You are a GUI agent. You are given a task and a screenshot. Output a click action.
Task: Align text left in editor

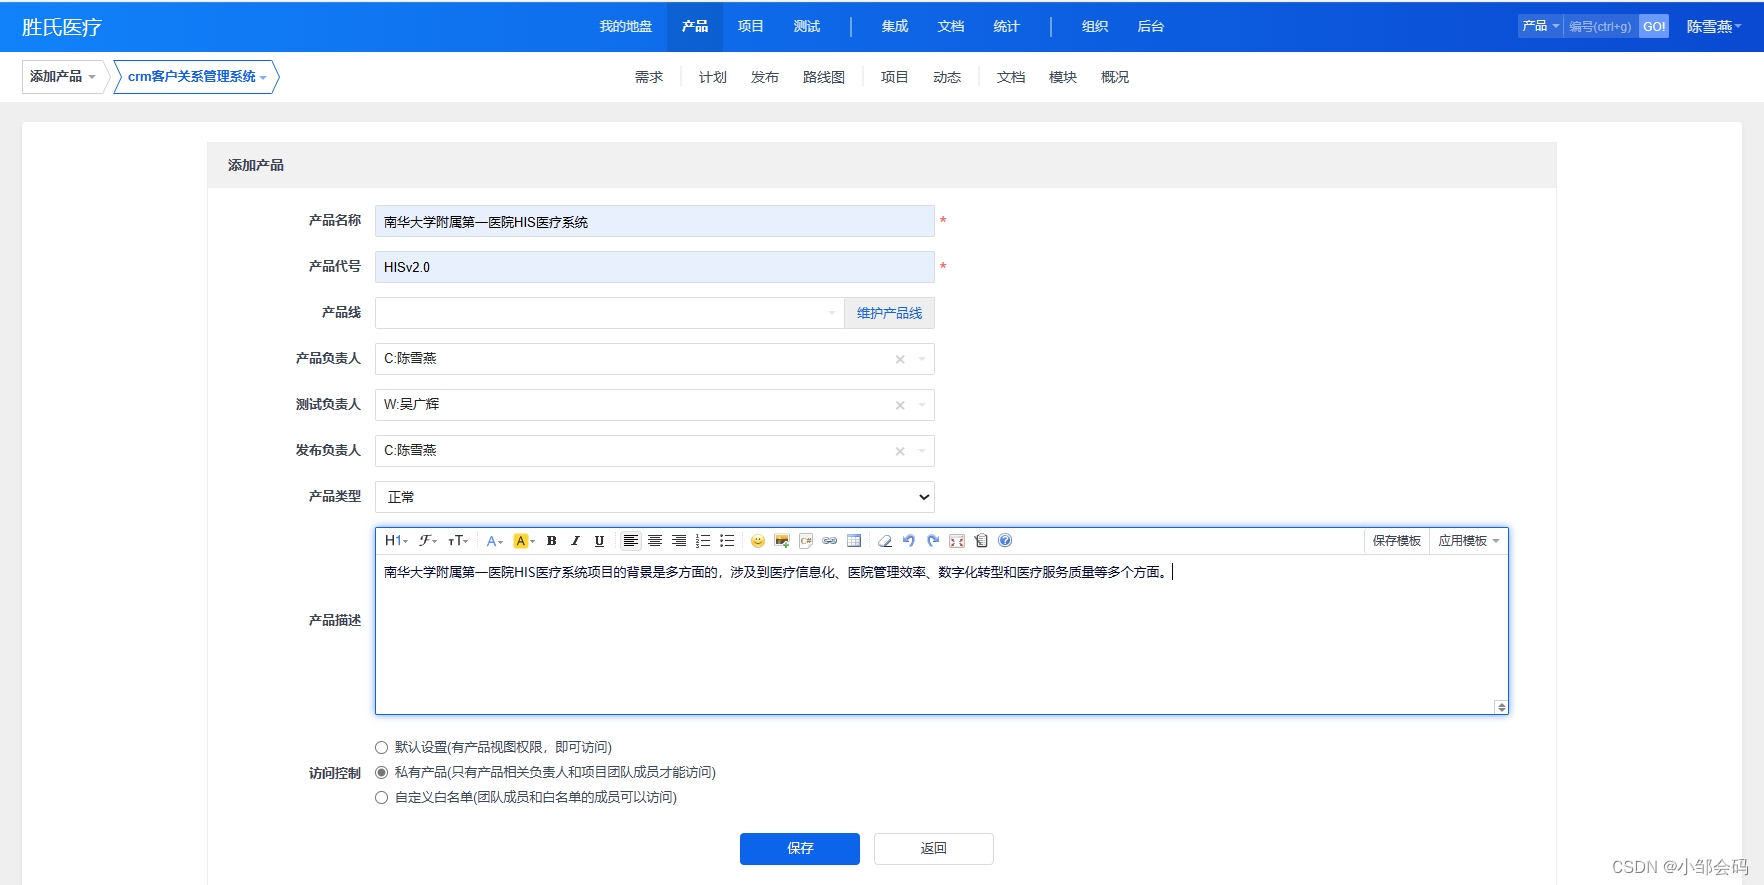tap(631, 541)
